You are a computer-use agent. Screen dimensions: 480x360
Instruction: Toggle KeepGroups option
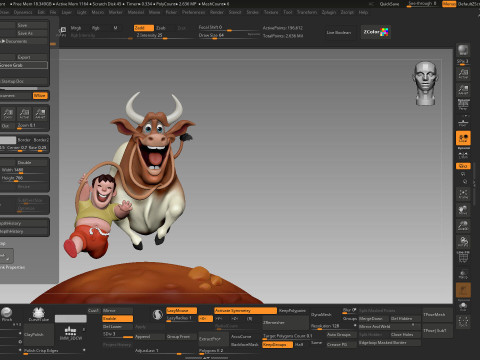(277, 345)
